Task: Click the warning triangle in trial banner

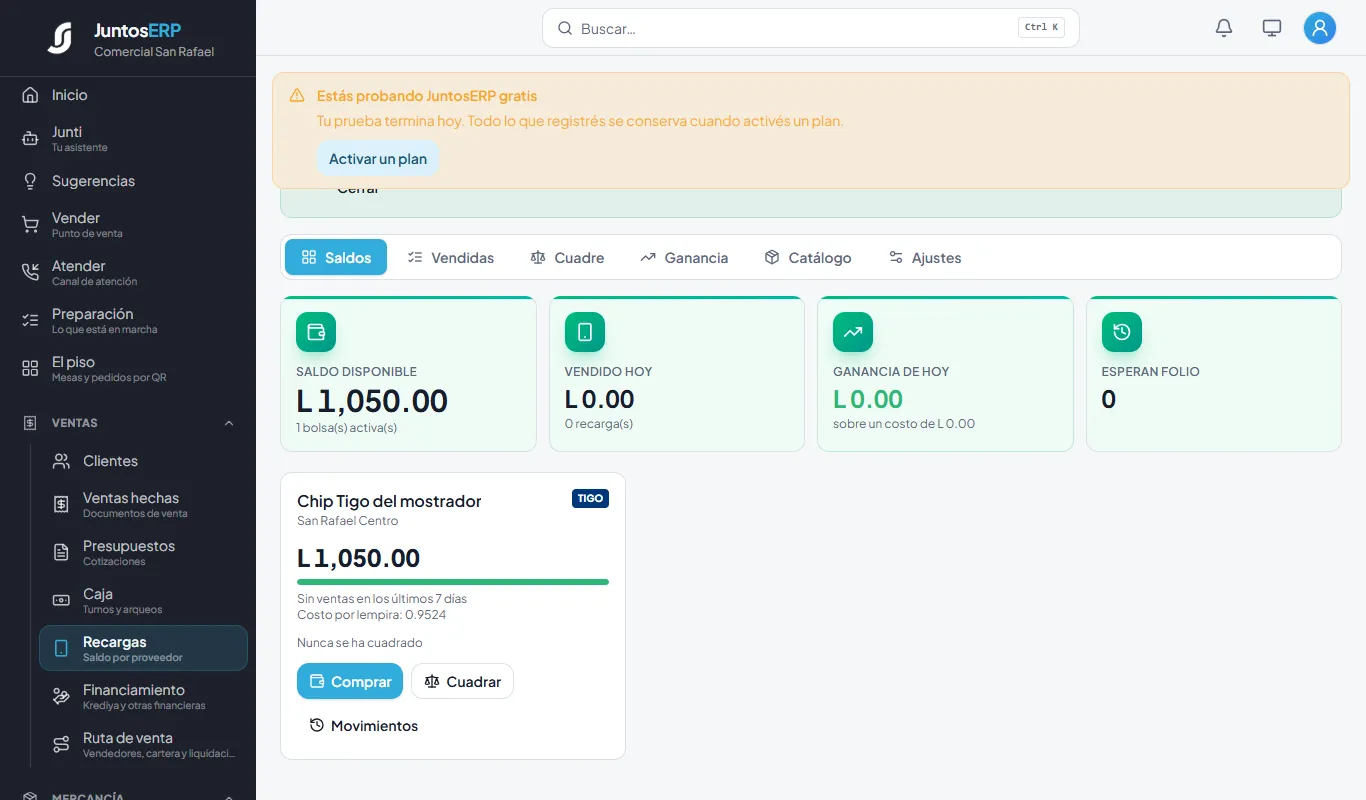Action: point(297,96)
